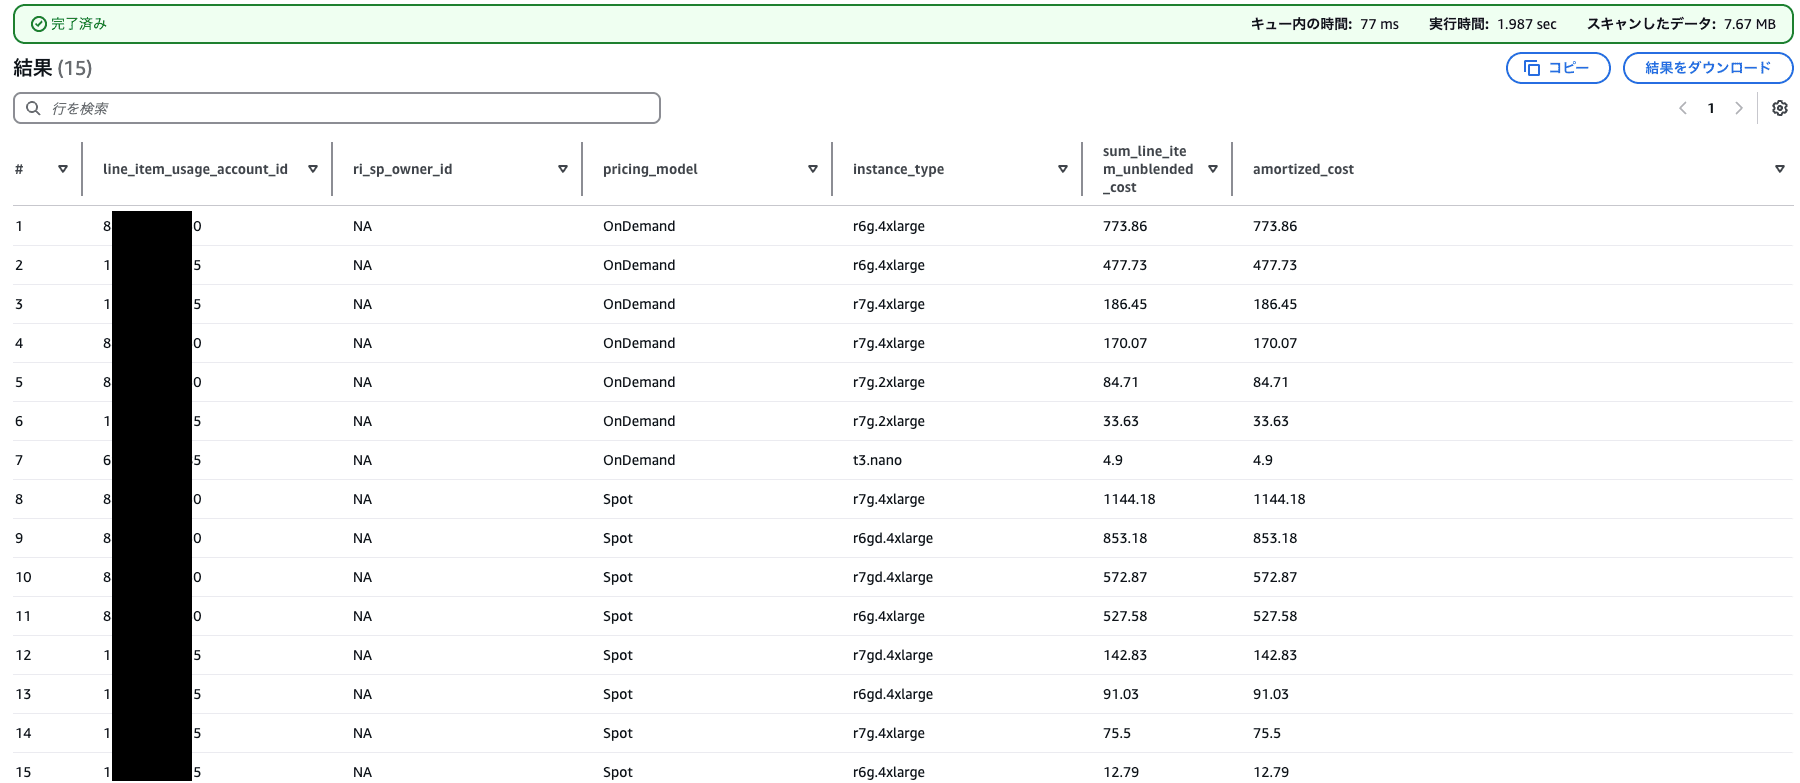The height and width of the screenshot is (783, 1800).
Task: Go to next results page arrow
Action: point(1739,108)
